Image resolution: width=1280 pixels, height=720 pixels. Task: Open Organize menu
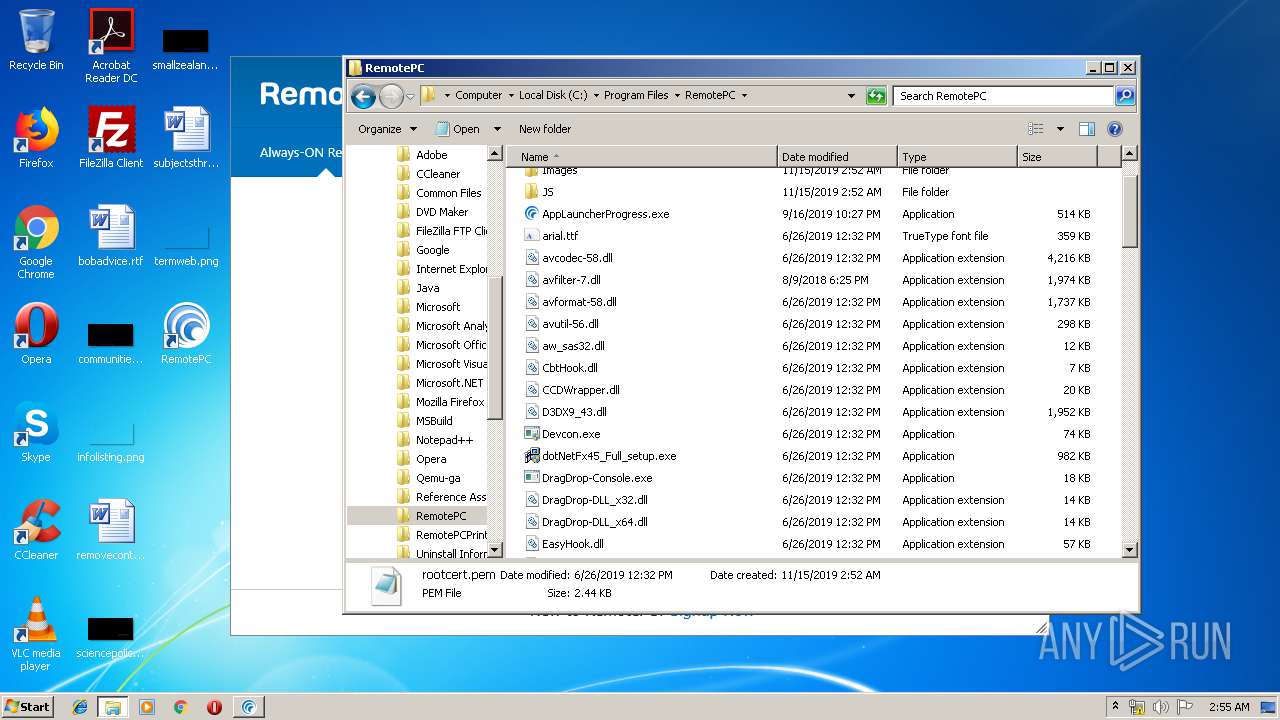click(387, 129)
